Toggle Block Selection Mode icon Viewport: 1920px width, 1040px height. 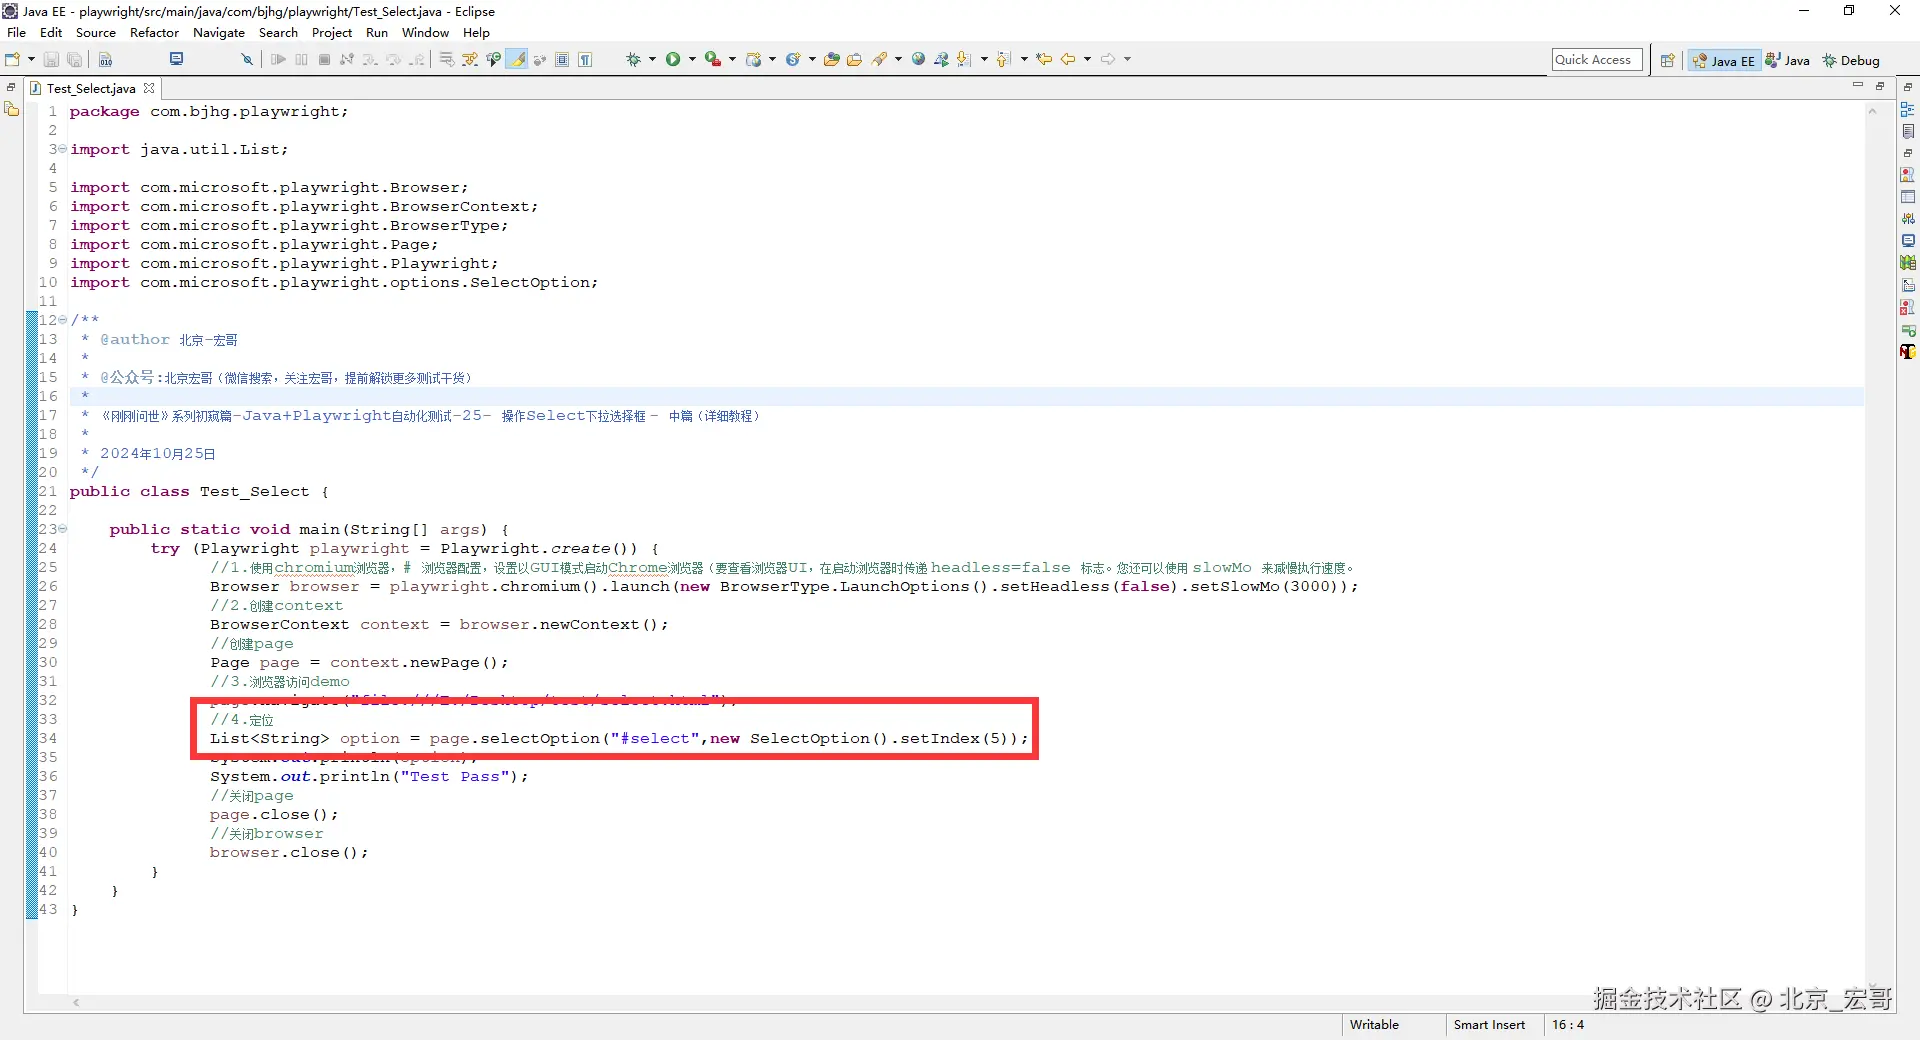click(562, 60)
